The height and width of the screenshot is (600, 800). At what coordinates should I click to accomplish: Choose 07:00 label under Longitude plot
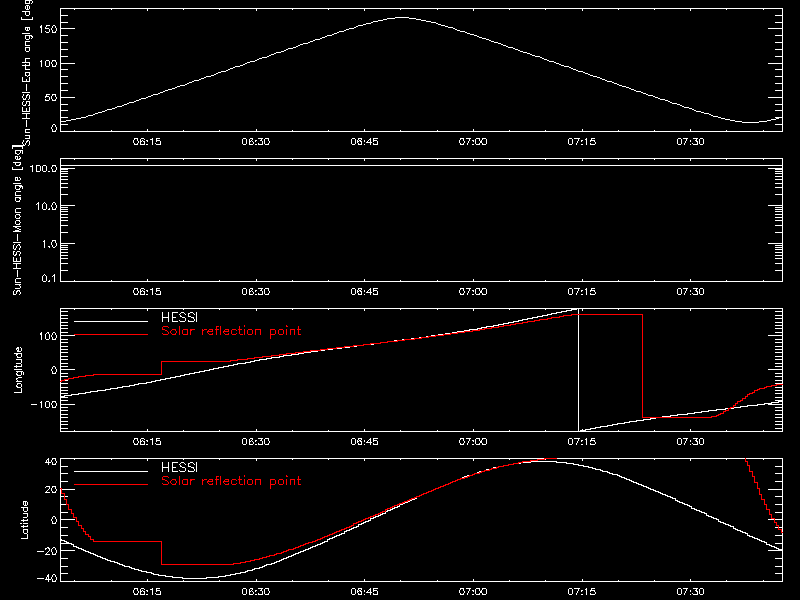(x=473, y=441)
